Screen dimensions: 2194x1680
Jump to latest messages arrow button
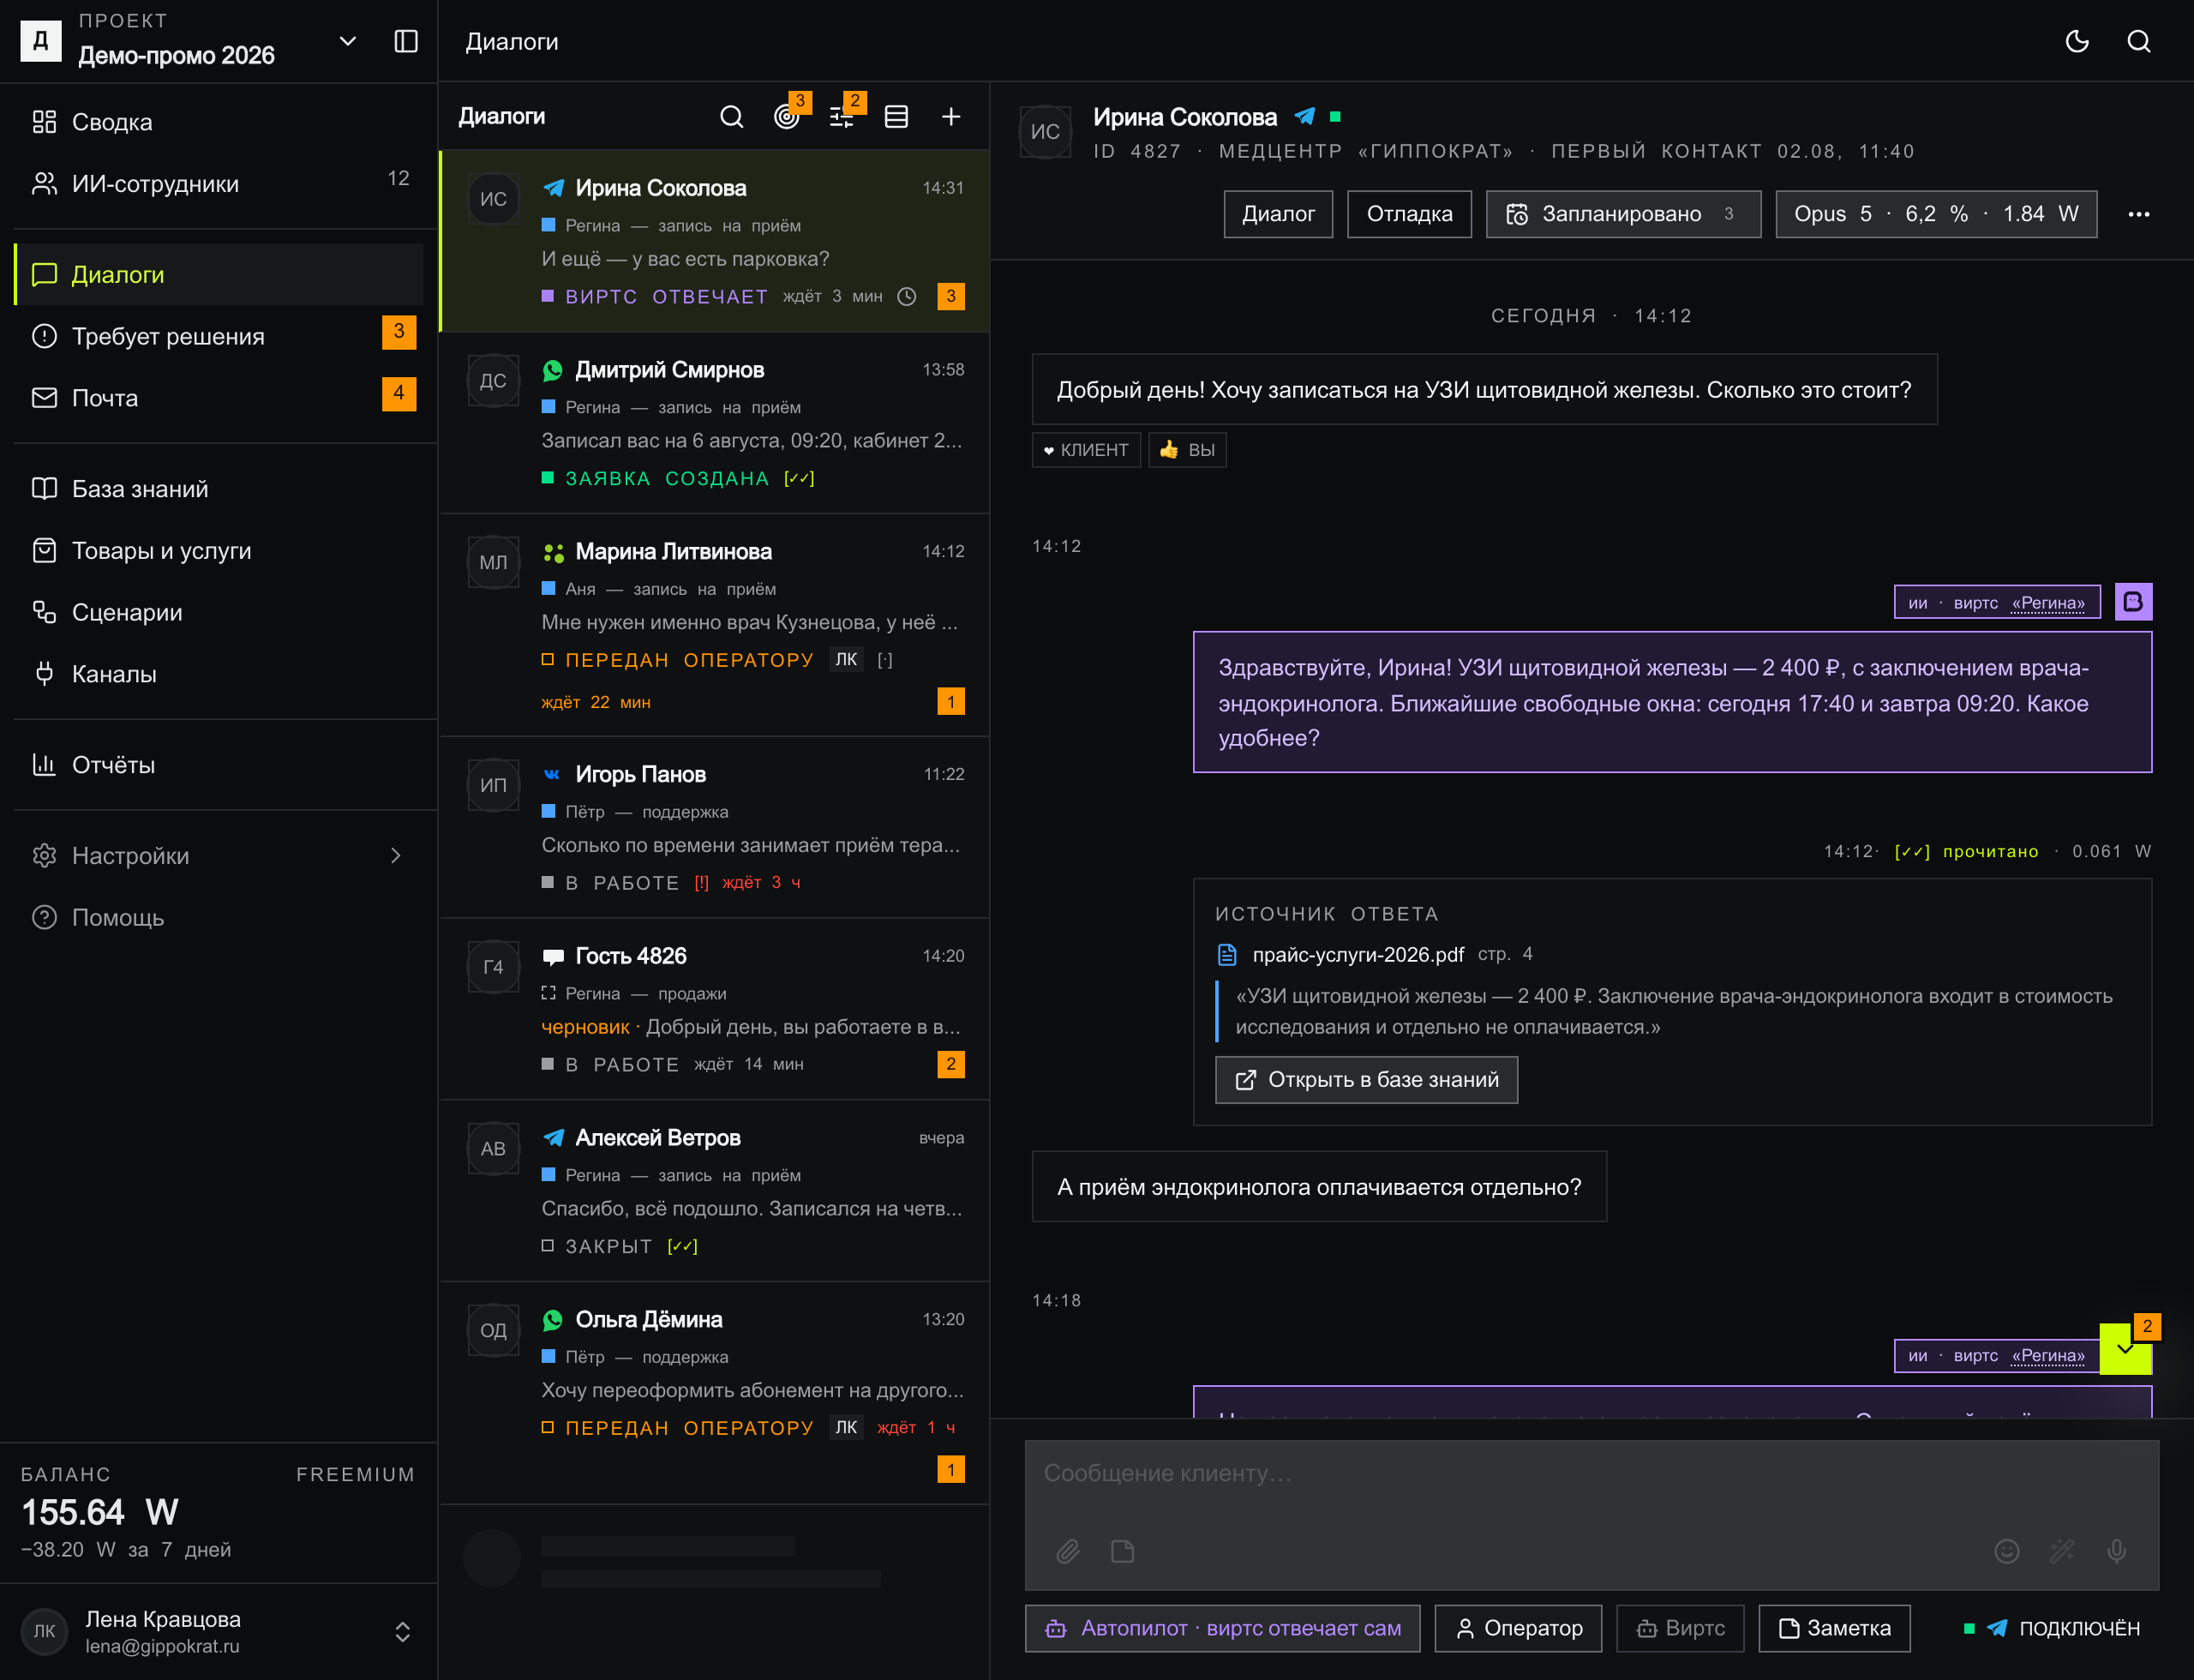tap(2125, 1349)
